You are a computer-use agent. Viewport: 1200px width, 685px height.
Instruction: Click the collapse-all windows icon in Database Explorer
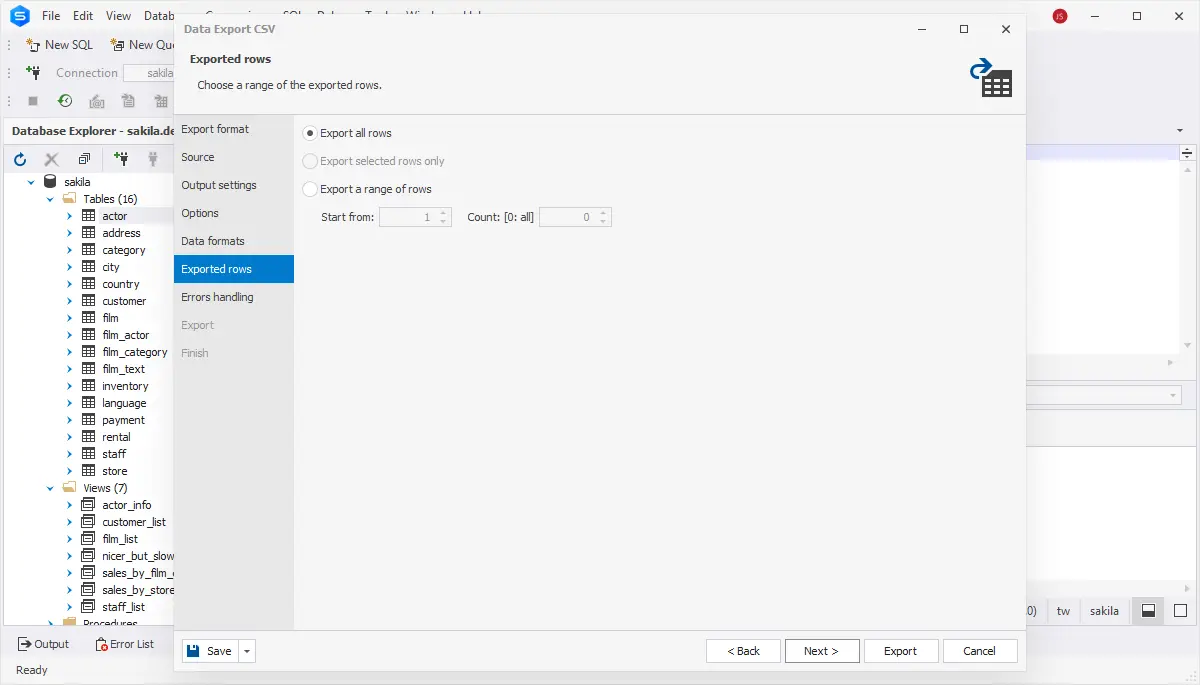[84, 159]
